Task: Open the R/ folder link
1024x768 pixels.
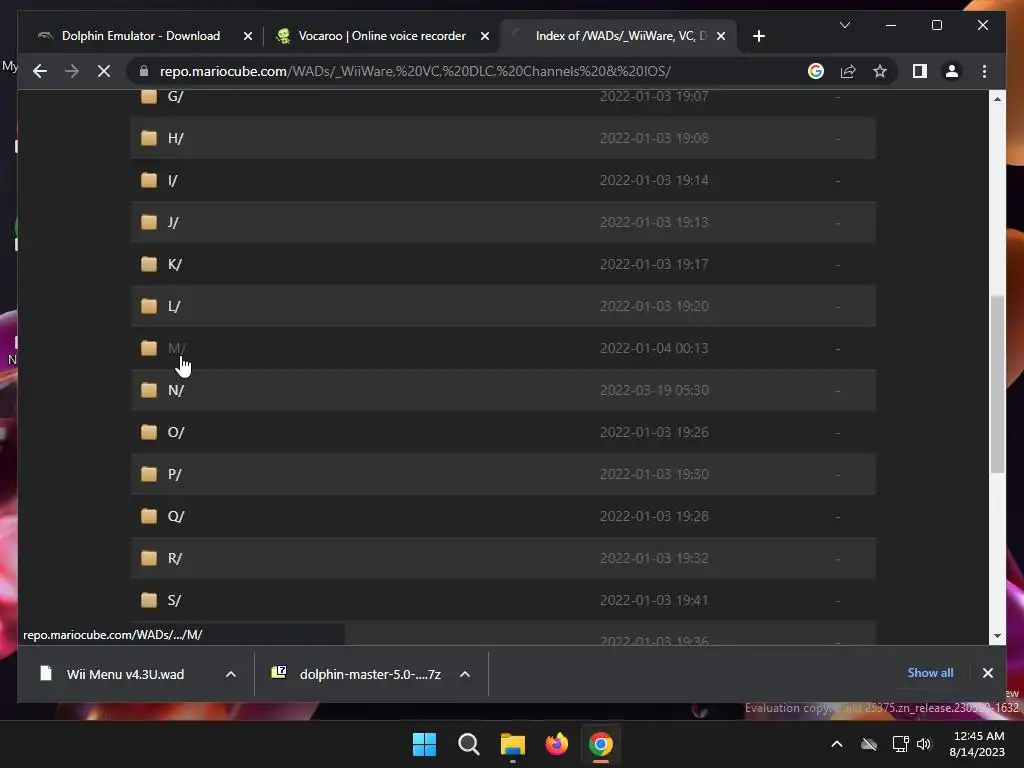Action: coord(175,558)
